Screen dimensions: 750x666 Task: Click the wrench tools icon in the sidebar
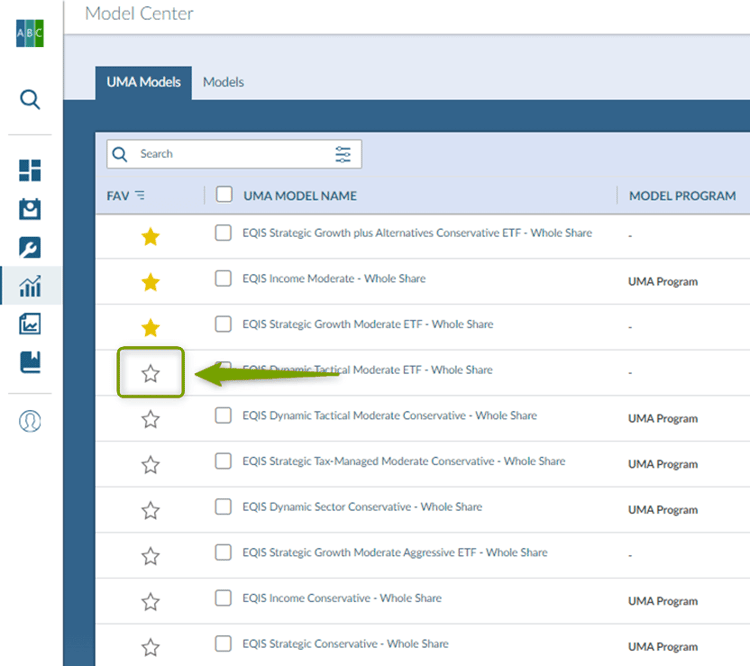tap(30, 247)
